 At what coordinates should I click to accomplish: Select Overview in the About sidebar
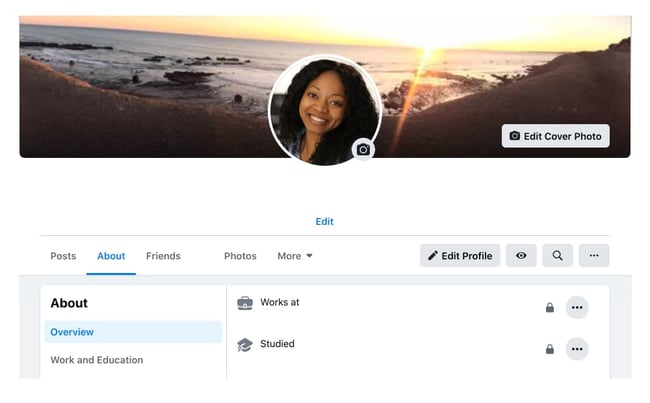(133, 332)
